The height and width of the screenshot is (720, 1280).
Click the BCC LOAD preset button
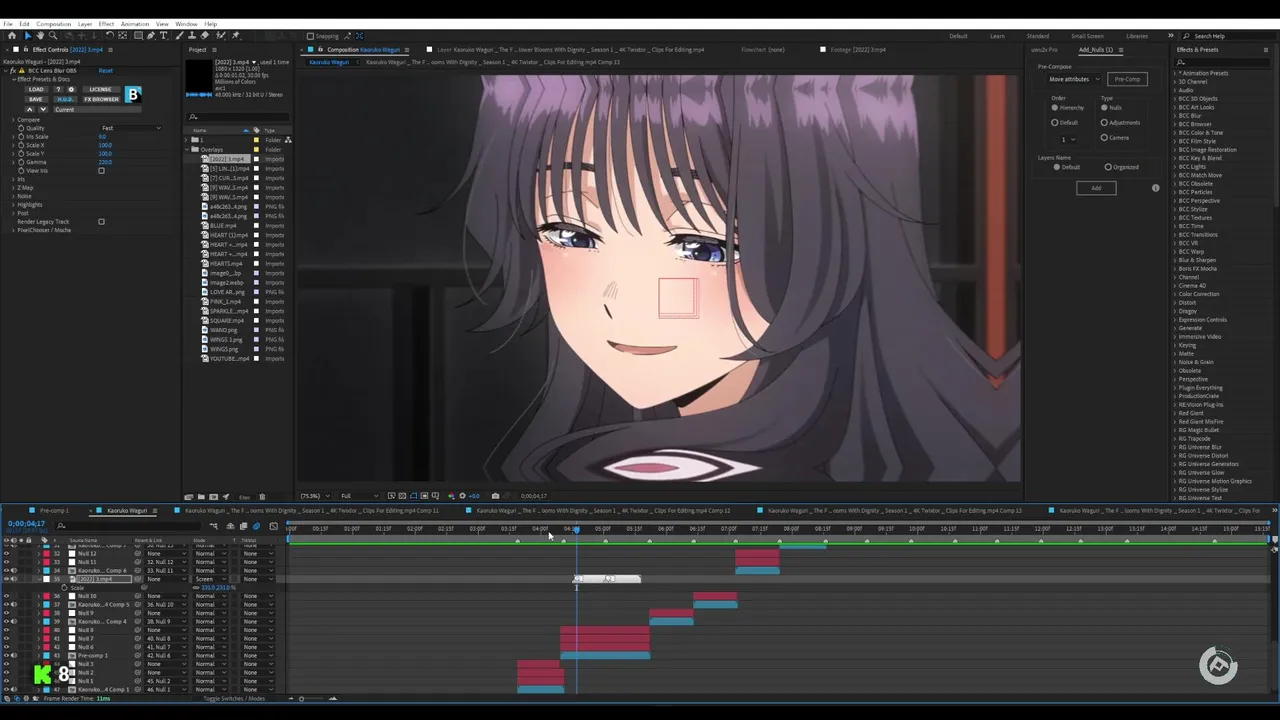click(36, 89)
